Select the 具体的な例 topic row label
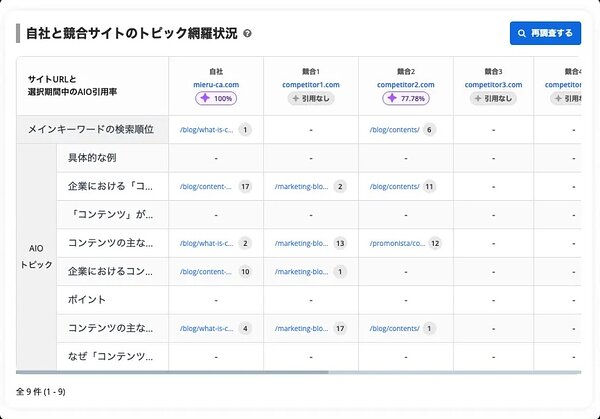This screenshot has width=600, height=419. click(x=95, y=158)
